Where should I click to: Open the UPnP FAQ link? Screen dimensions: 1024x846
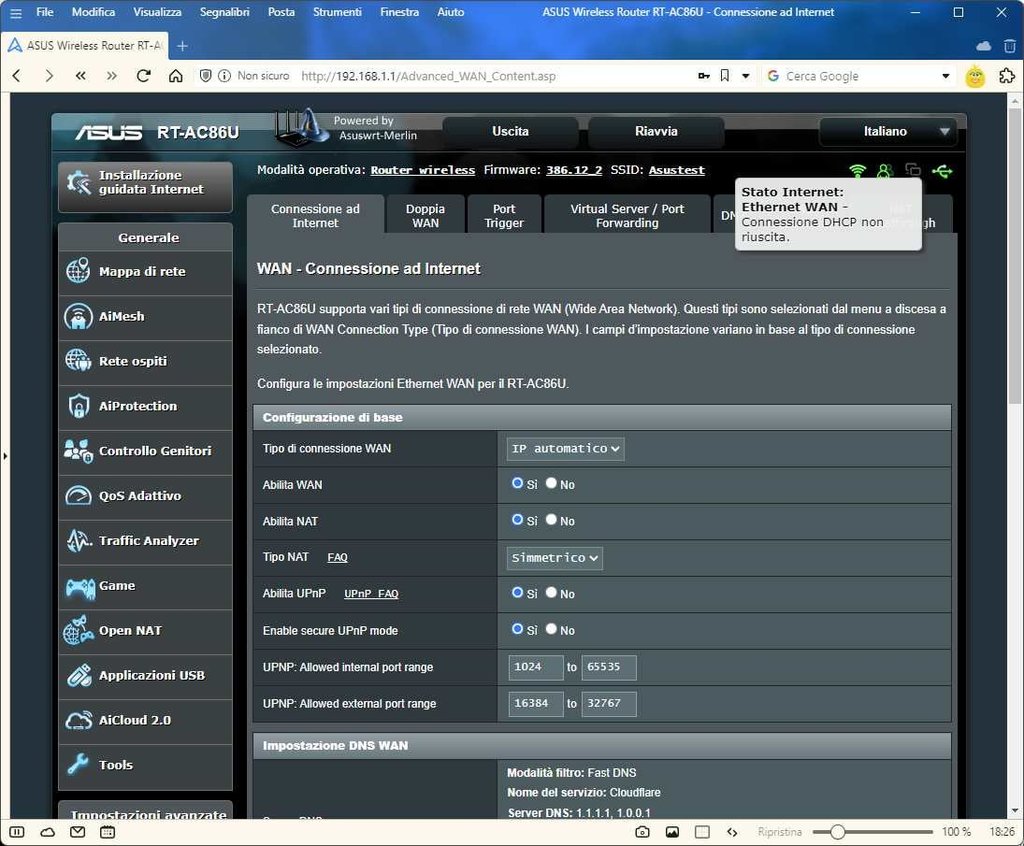[x=371, y=594]
